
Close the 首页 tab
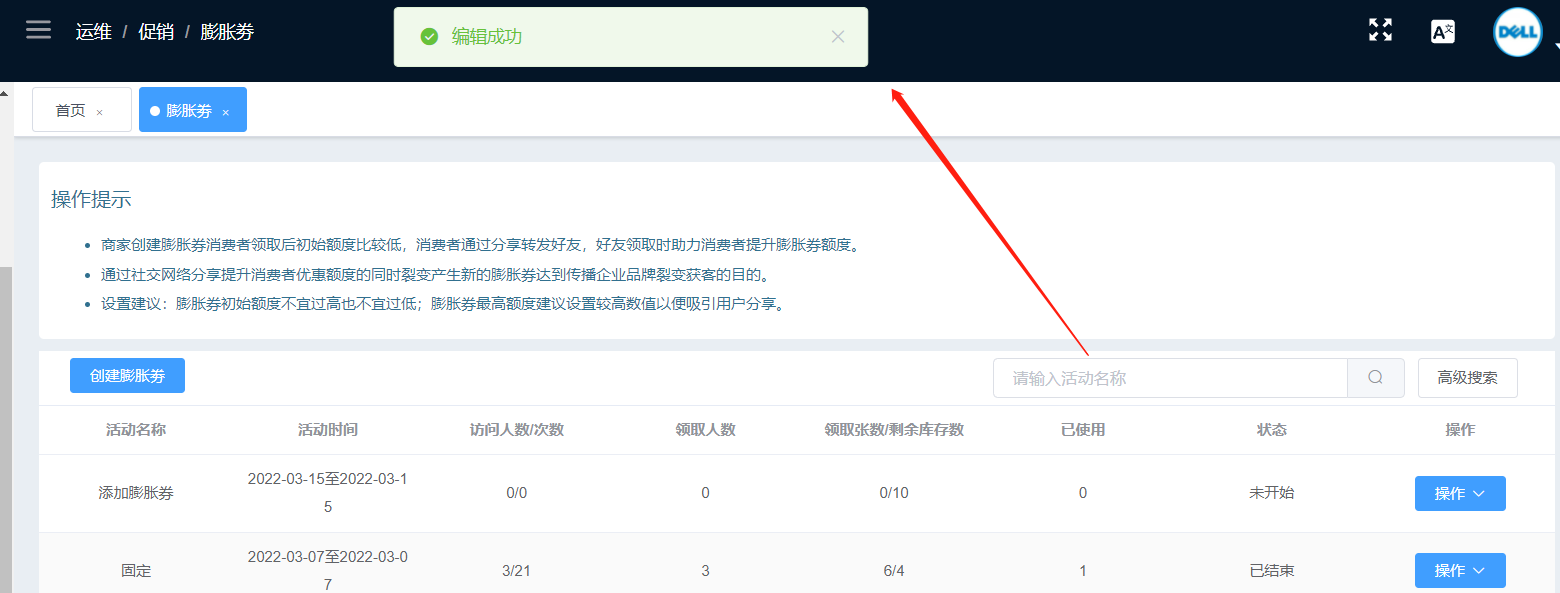[99, 113]
